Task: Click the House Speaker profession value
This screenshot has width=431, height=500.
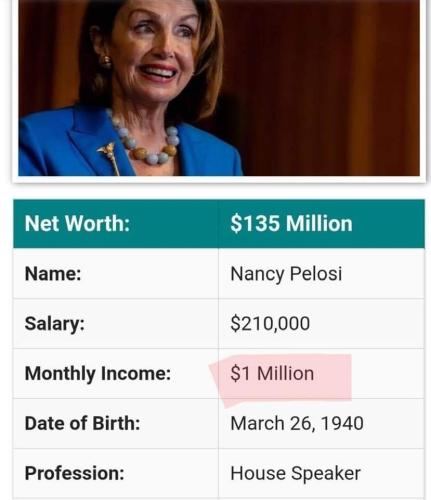Action: coord(295,473)
